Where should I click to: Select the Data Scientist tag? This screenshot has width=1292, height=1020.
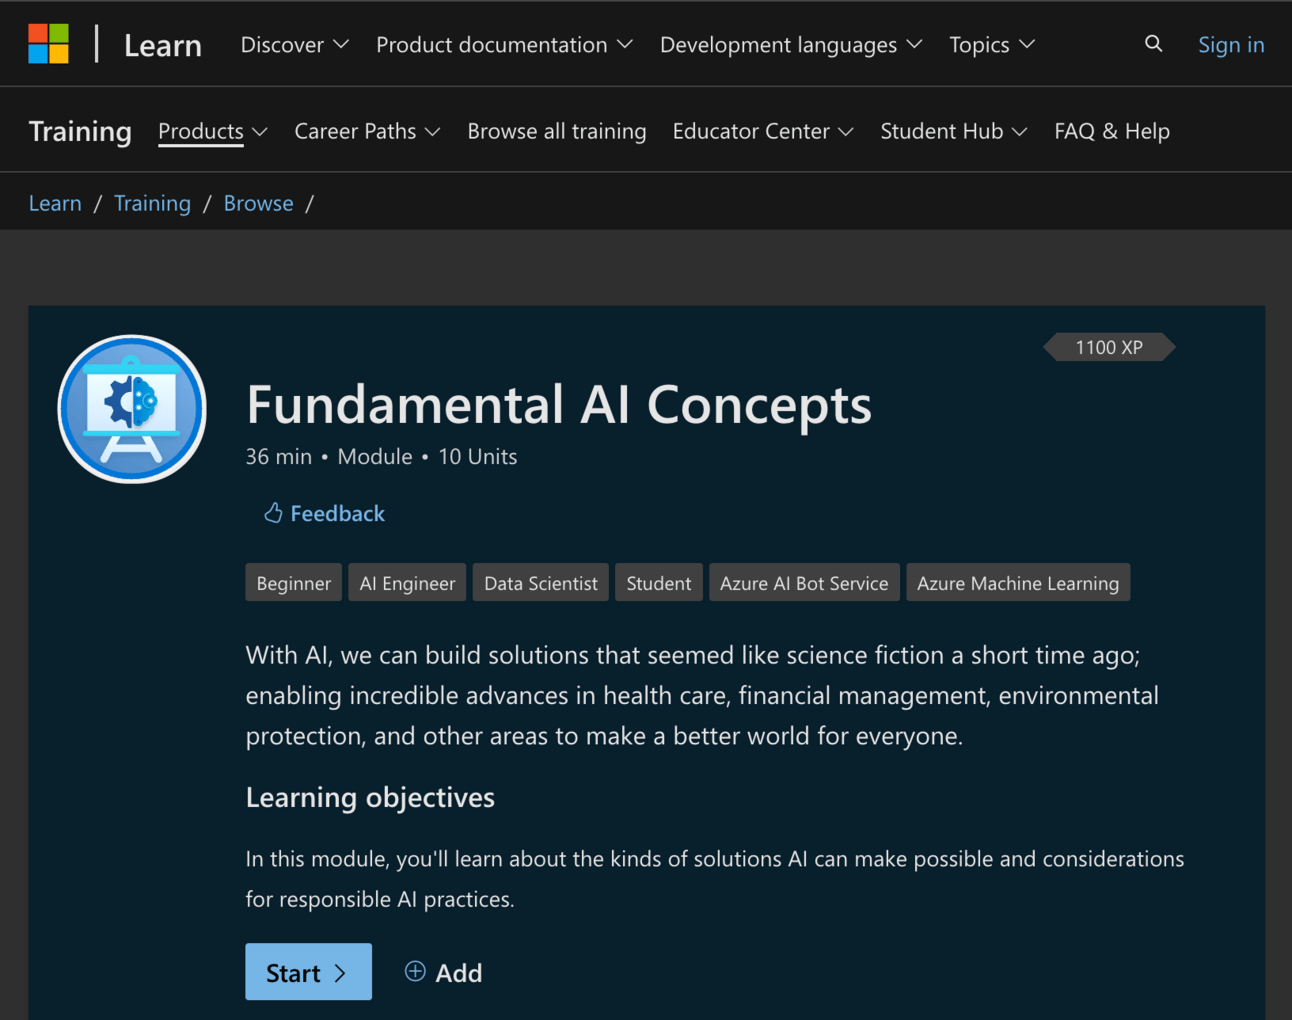click(x=541, y=583)
